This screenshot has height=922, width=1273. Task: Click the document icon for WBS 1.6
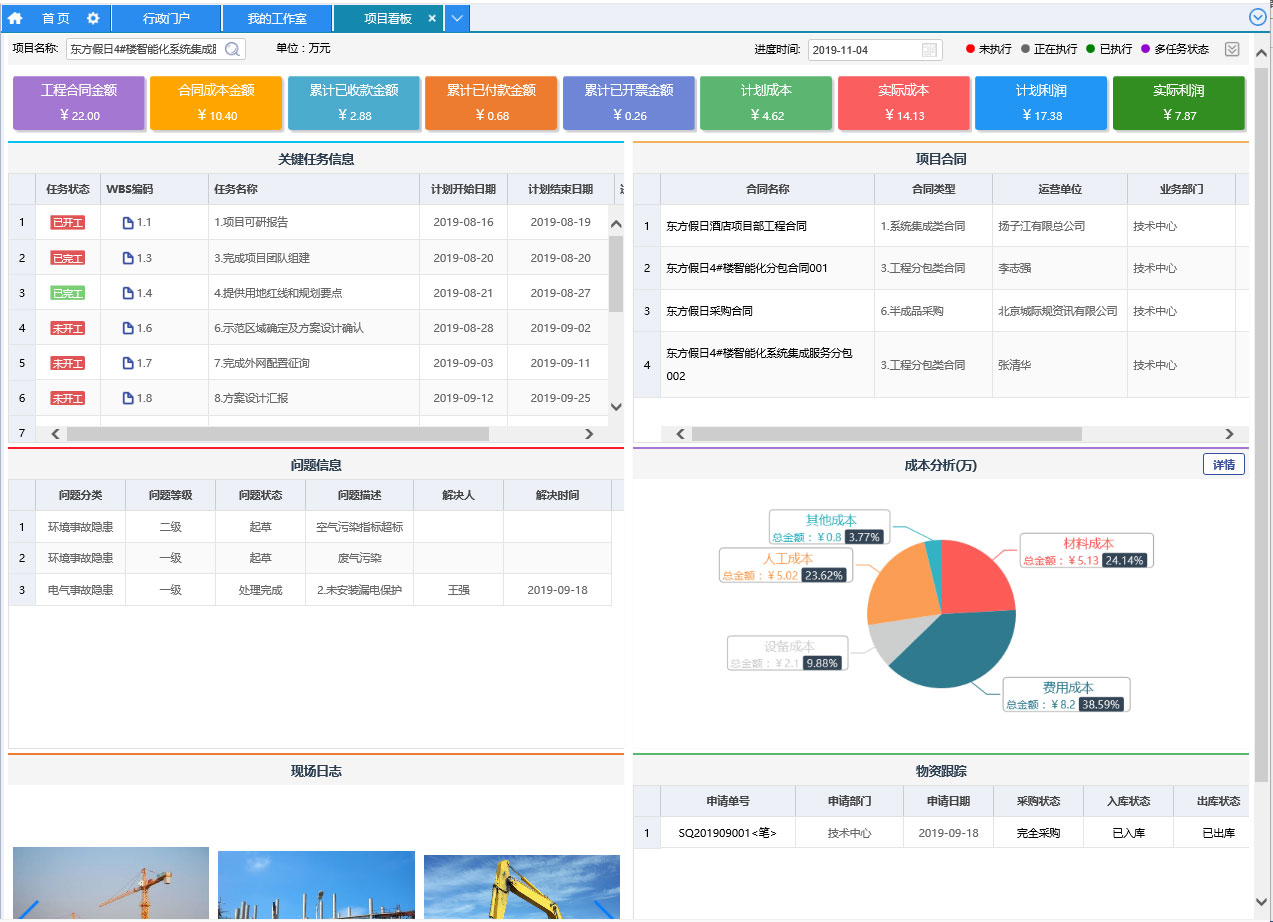pyautogui.click(x=128, y=328)
